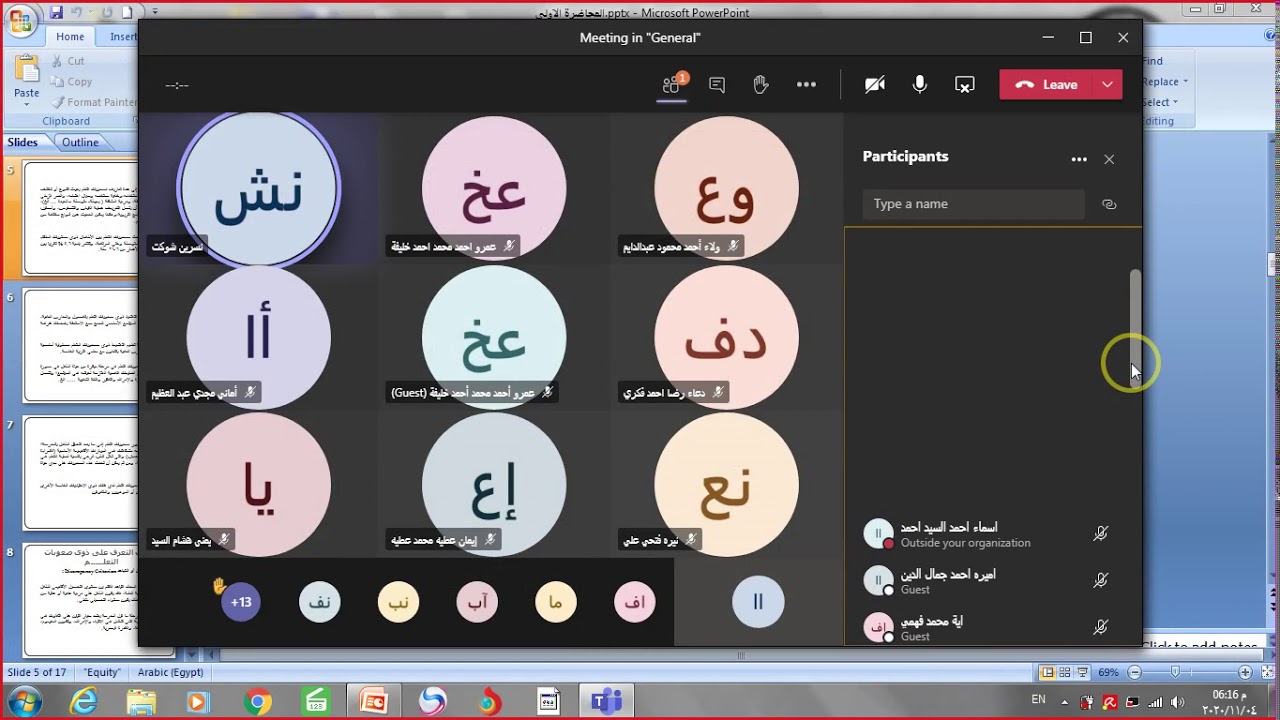Open Microsoft Teams from taskbar
The image size is (1280, 720).
606,702
